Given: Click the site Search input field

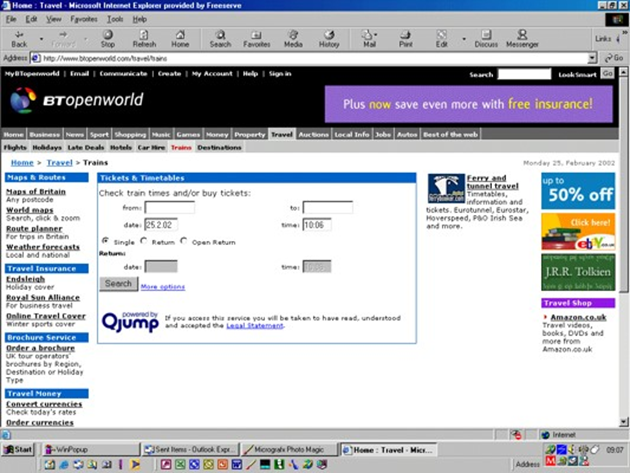Looking at the screenshot, I should [524, 74].
